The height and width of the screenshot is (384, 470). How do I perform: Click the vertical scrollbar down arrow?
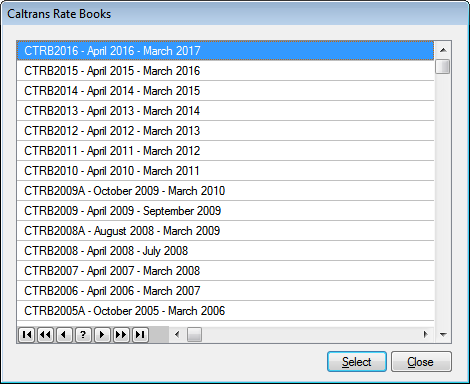443,334
